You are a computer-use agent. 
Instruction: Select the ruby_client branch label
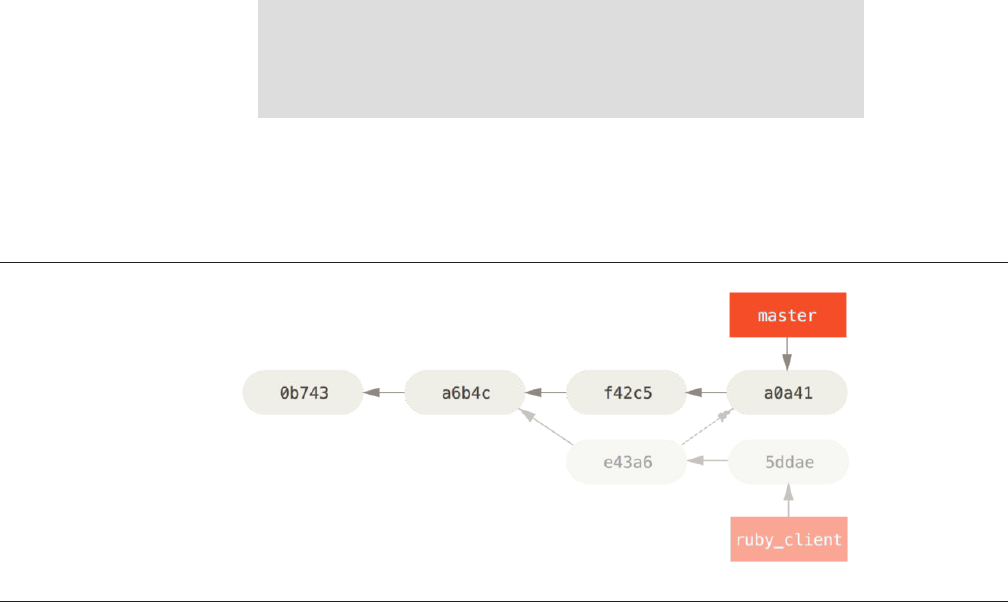(788, 539)
